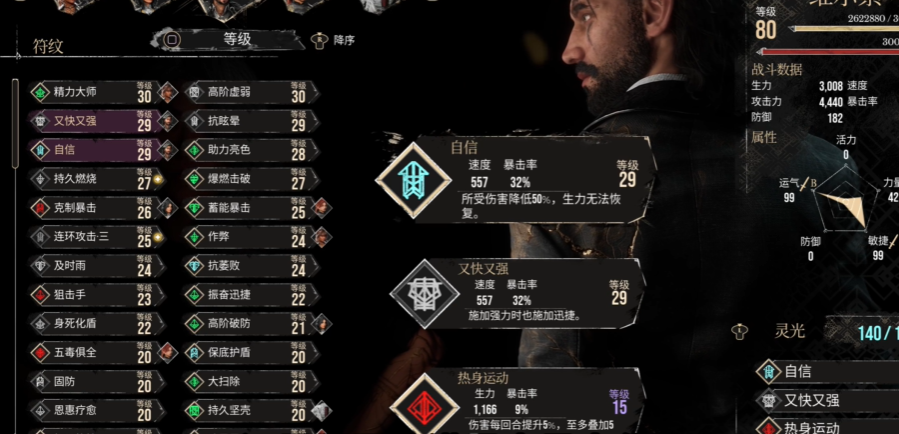Open the 等级 sort selector
Screen dimensions: 899x434
228,40
